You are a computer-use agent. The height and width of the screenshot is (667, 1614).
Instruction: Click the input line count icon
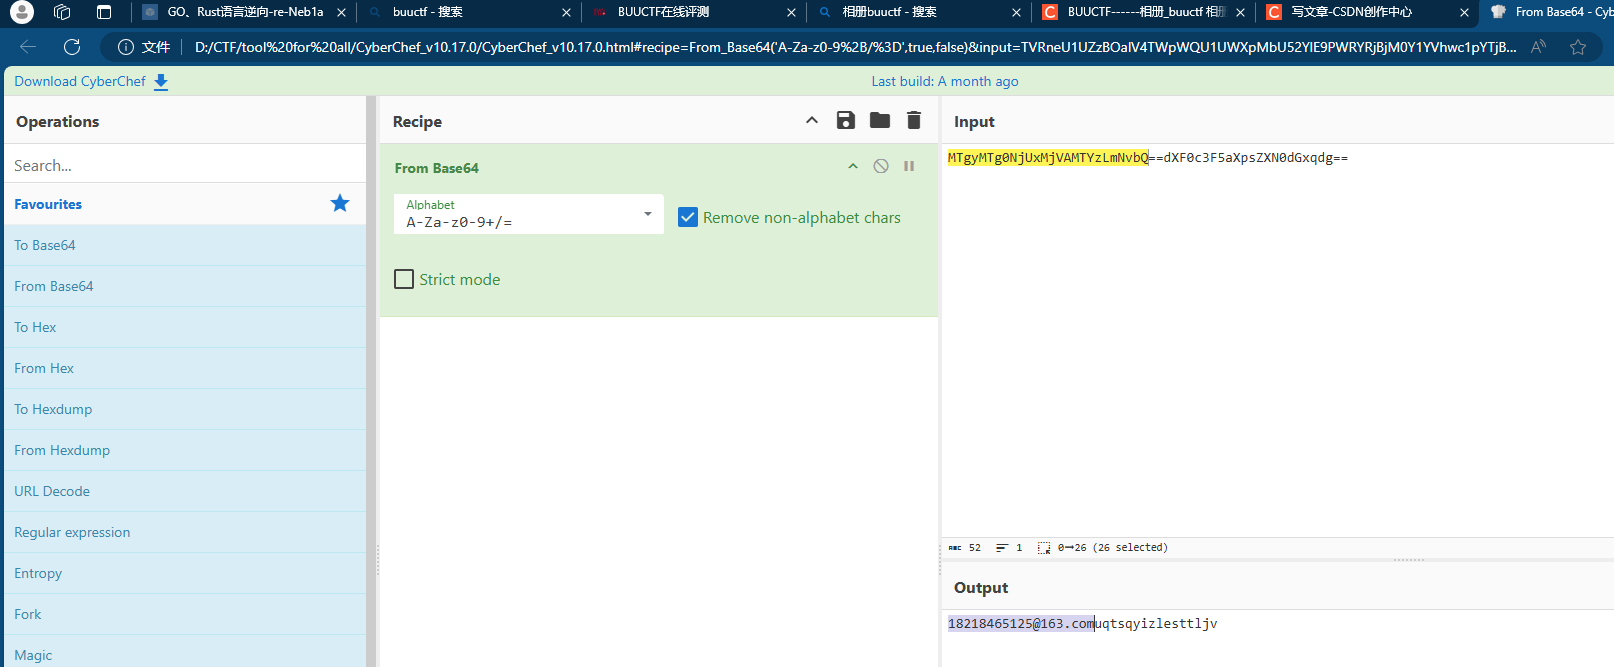click(x=1002, y=548)
